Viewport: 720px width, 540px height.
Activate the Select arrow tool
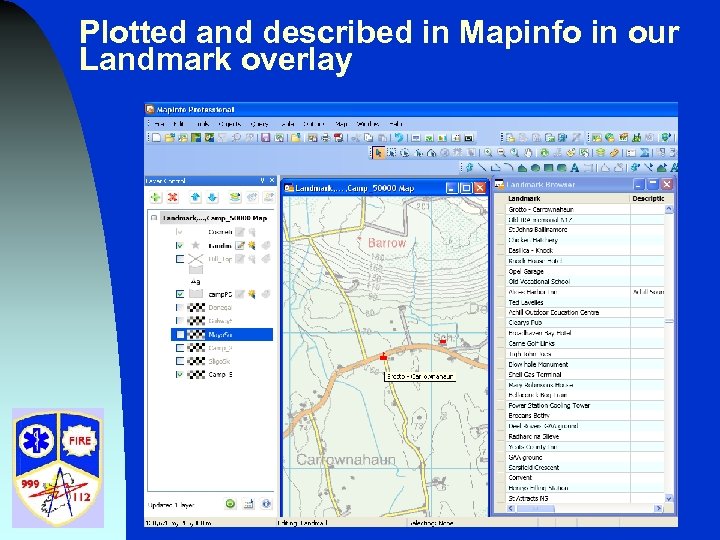[x=379, y=153]
